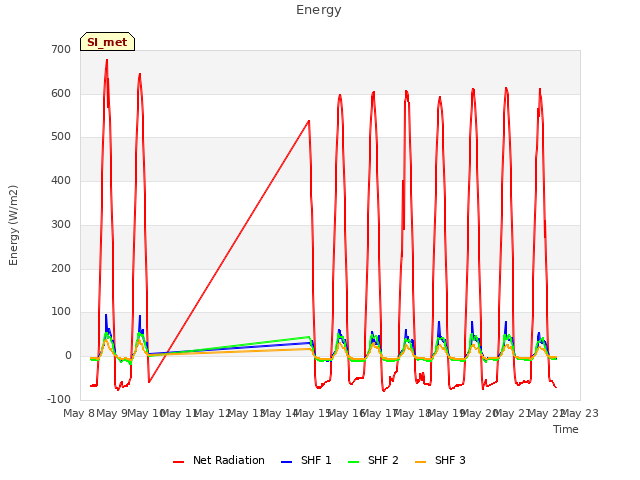This screenshot has width=640, height=480.
Task: Click the red line at the 540 data-gap endpoint
Action: click(309, 120)
